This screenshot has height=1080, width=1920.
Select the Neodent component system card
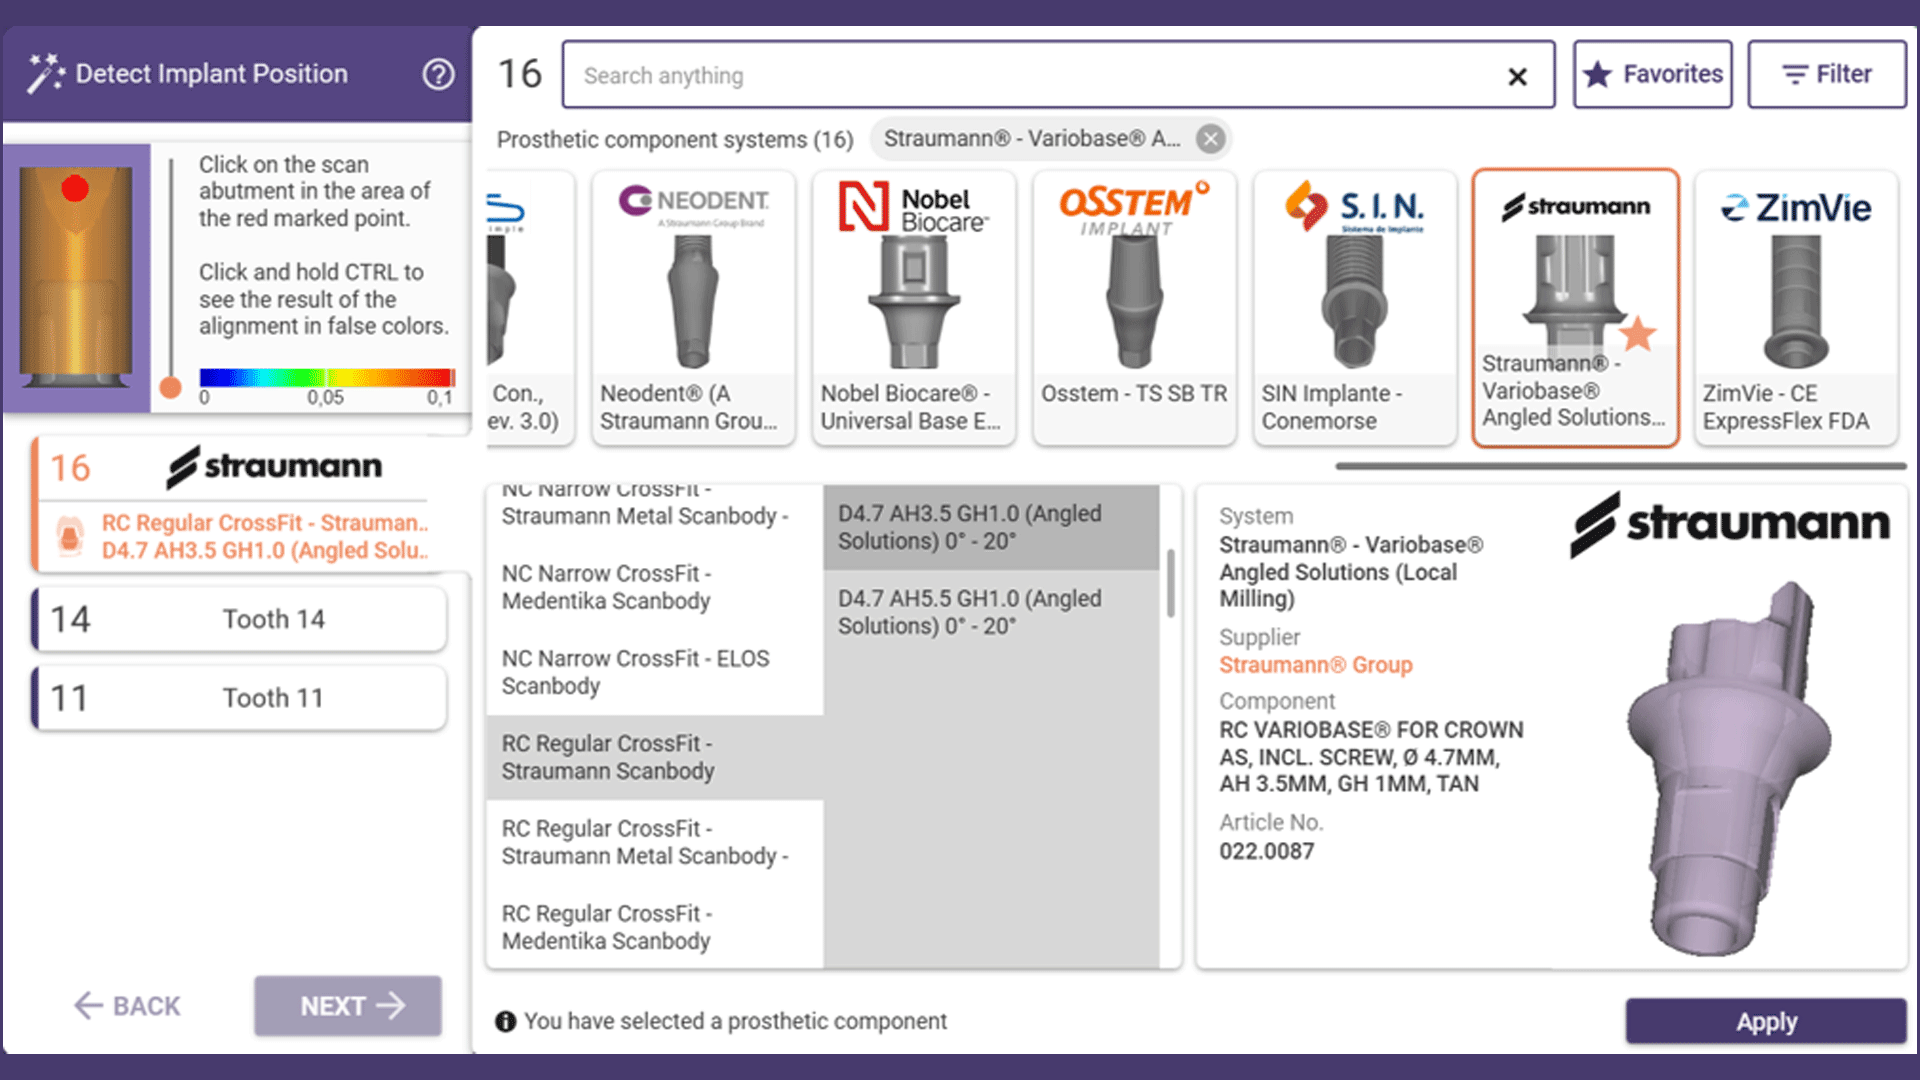click(x=692, y=308)
